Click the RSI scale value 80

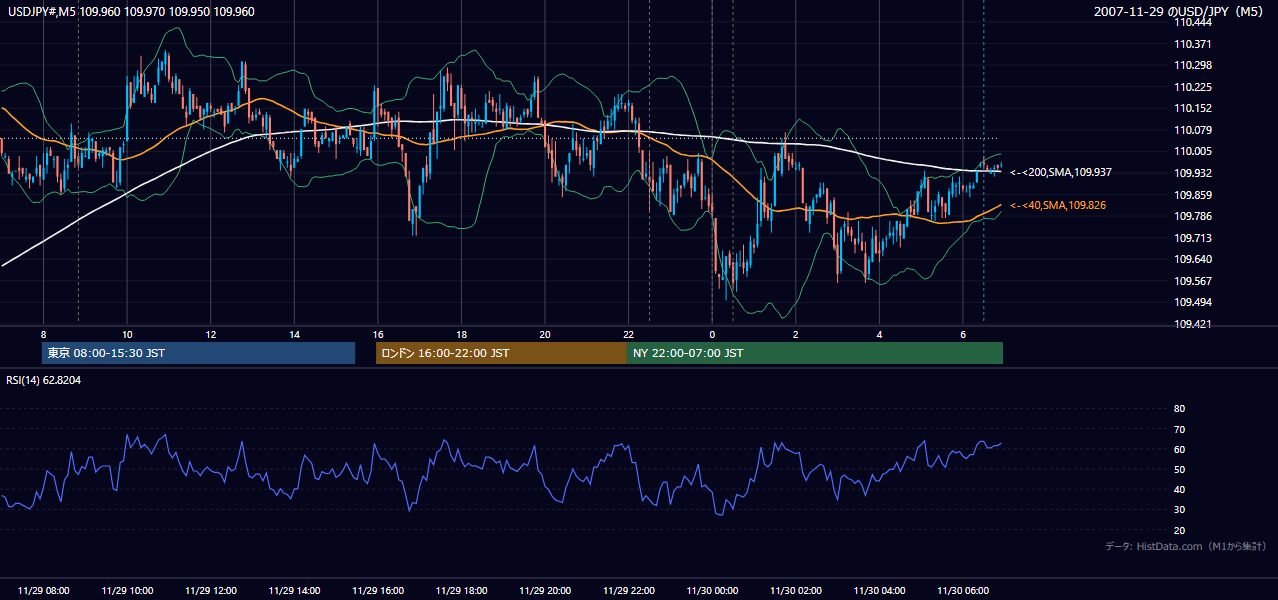point(1179,409)
